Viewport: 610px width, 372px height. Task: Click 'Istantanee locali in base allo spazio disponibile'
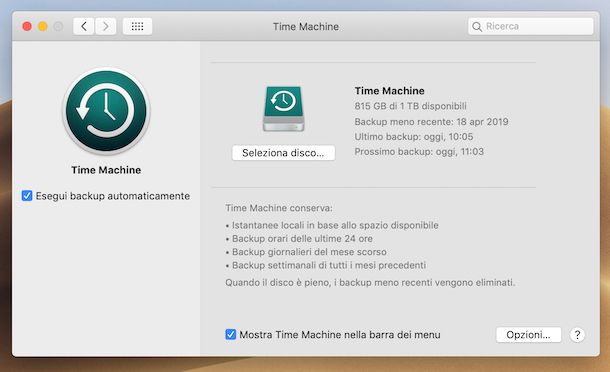coord(335,225)
